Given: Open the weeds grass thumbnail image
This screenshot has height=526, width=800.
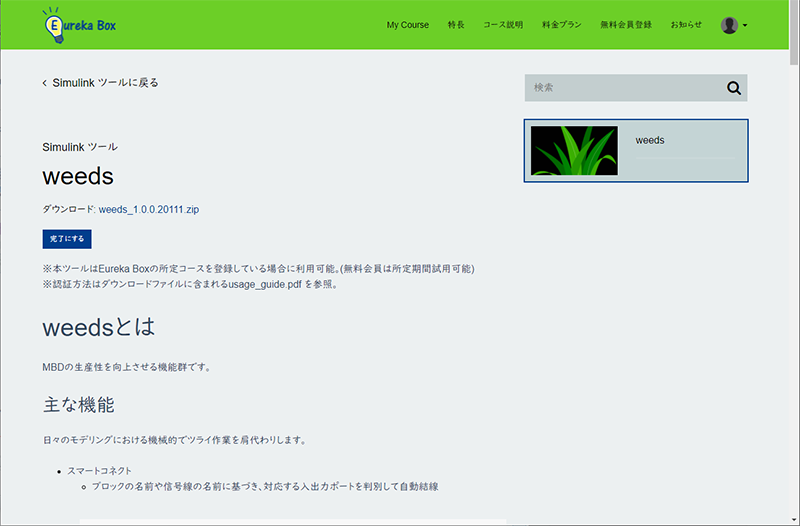Looking at the screenshot, I should point(574,151).
